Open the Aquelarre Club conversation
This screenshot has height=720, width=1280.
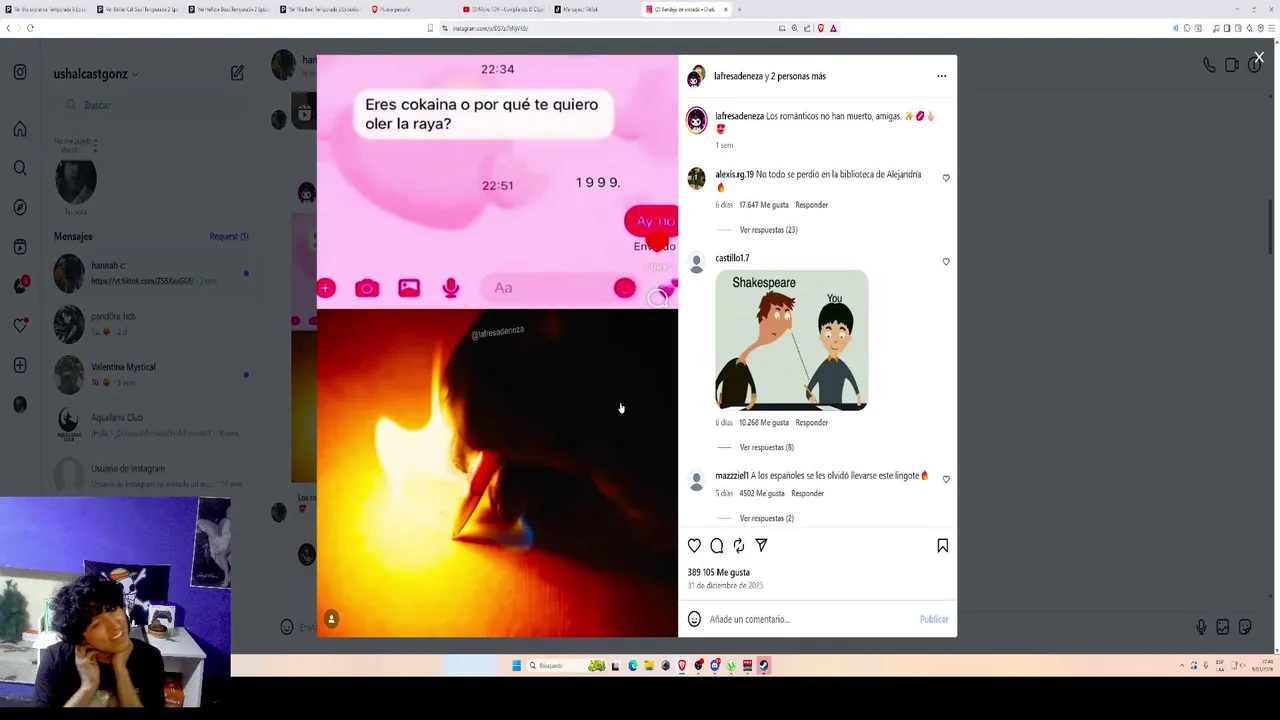click(x=150, y=425)
